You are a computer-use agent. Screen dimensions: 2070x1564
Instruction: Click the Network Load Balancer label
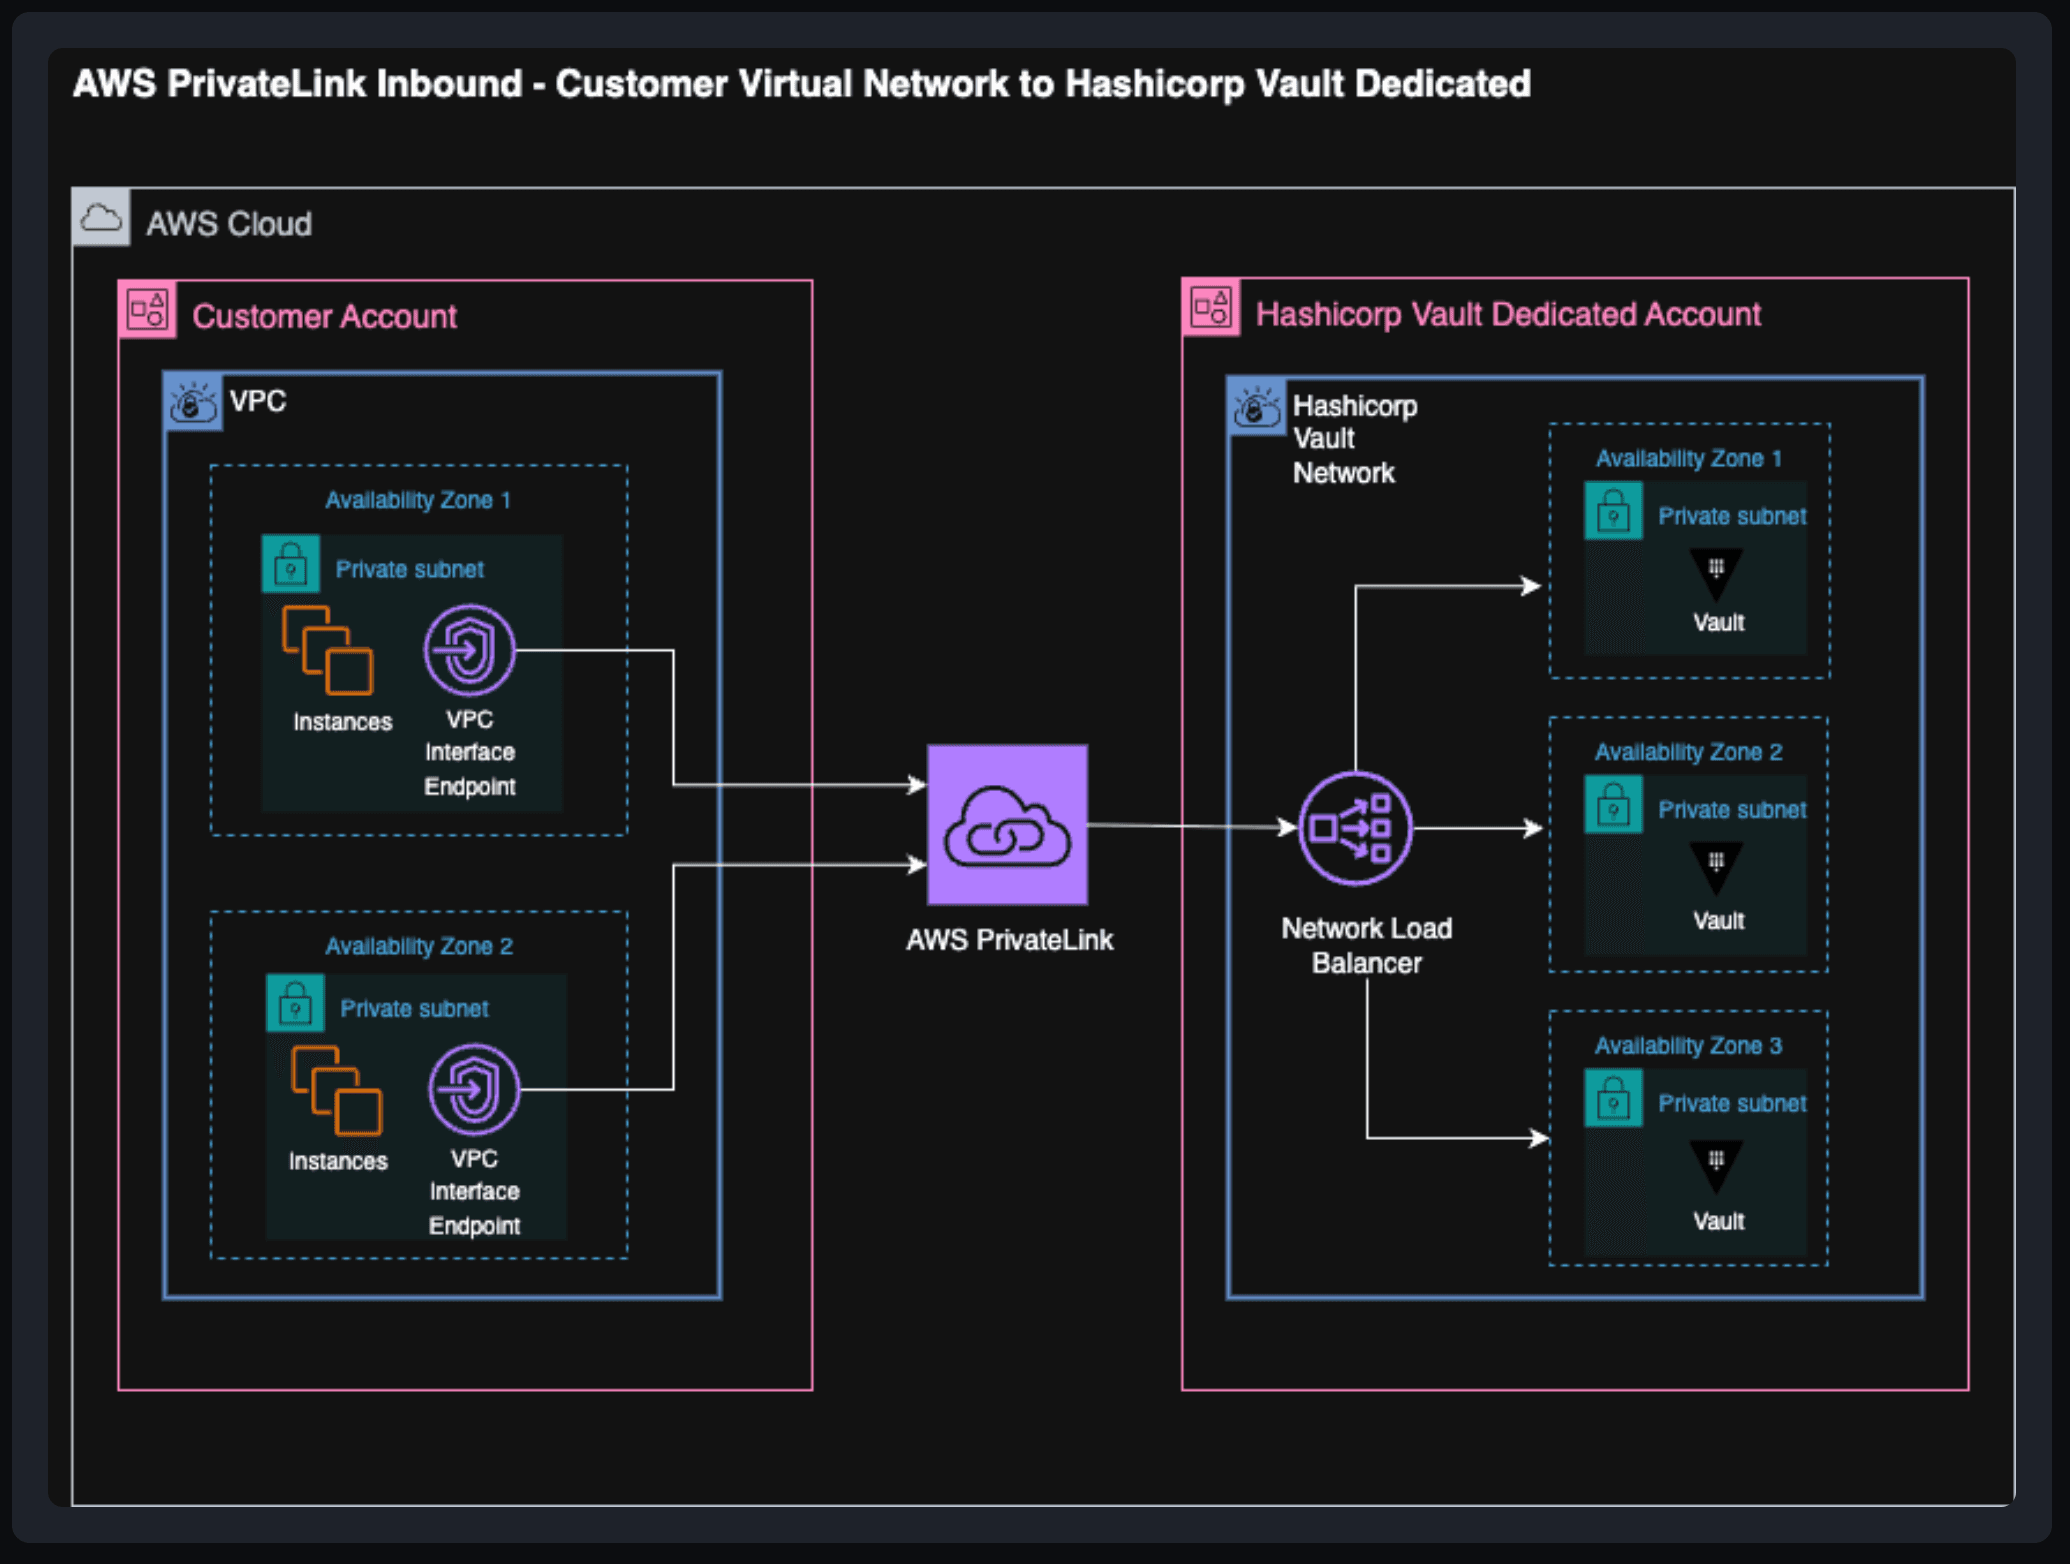pyautogui.click(x=1367, y=945)
